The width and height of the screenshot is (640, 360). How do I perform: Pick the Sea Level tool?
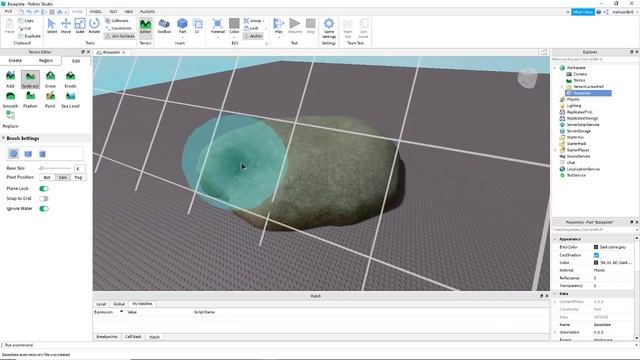point(70,99)
